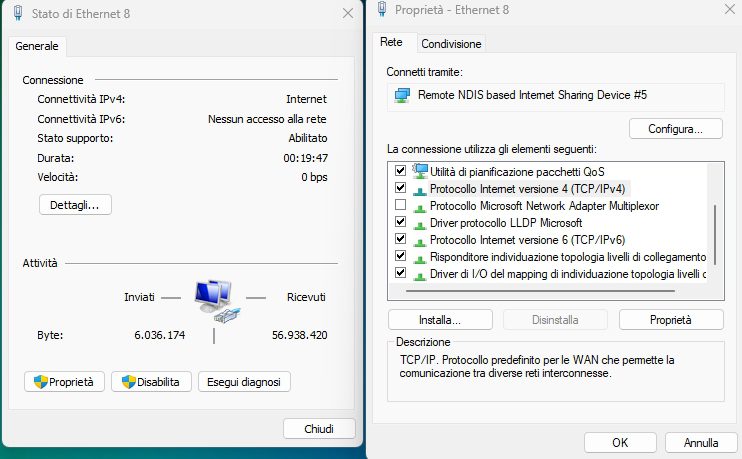Click the Driver di I/O mapping icon

click(420, 276)
